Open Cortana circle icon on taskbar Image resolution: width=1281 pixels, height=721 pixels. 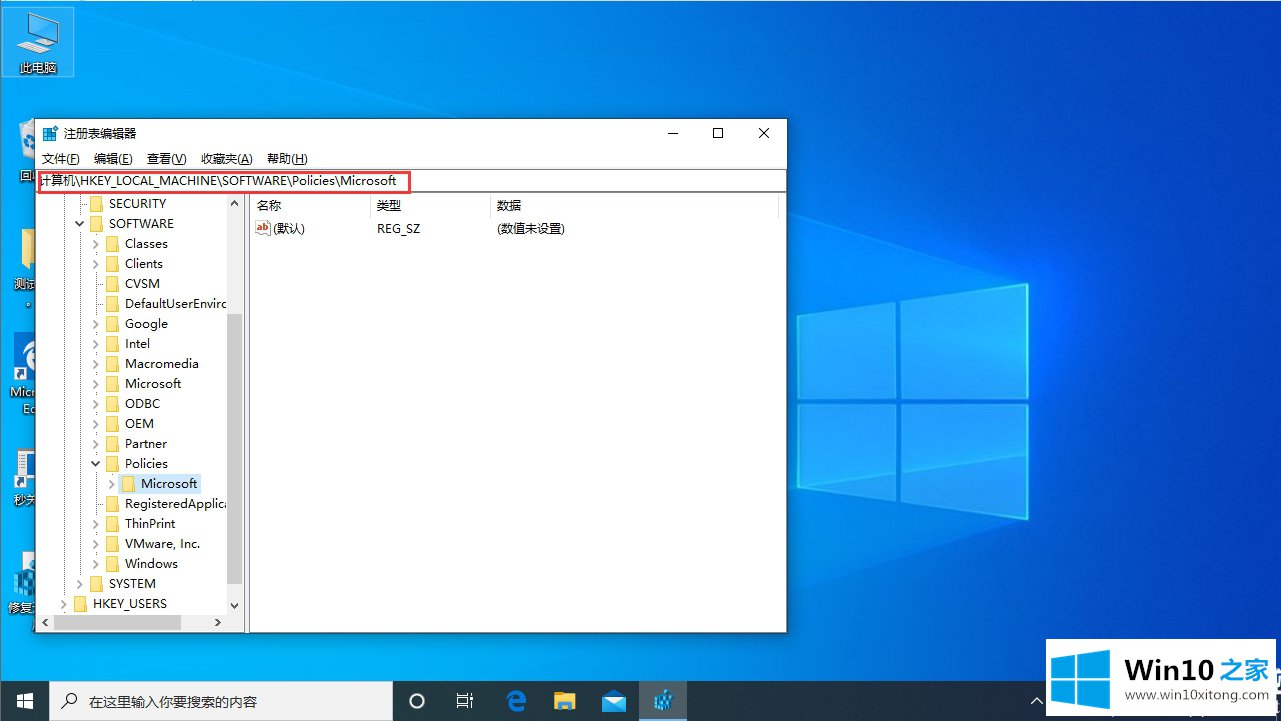(x=418, y=701)
